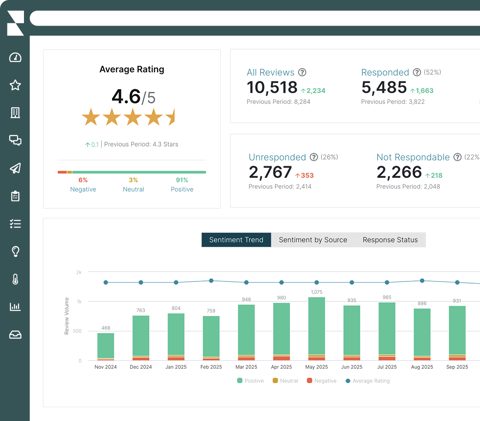Toggle Neutral series in chart legend

(285, 381)
